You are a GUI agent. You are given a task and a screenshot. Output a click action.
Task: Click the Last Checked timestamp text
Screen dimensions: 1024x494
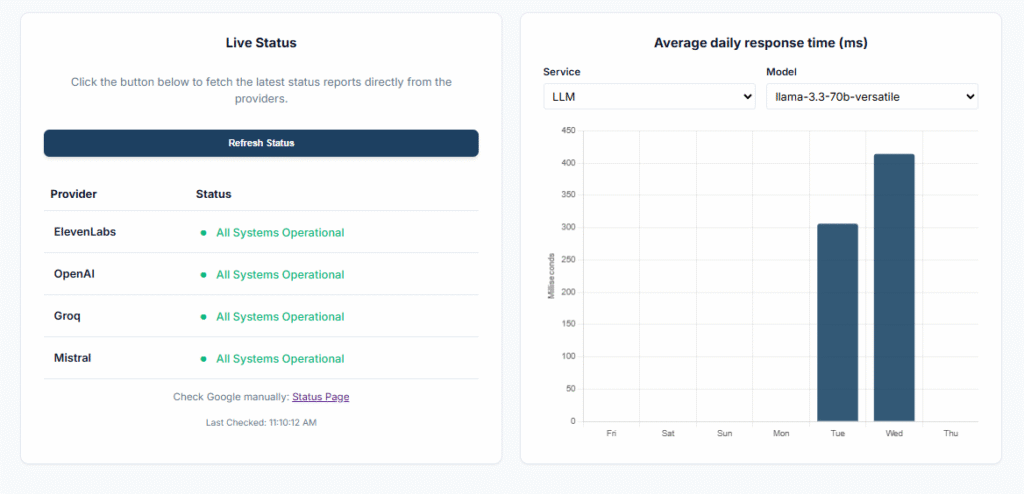[261, 423]
